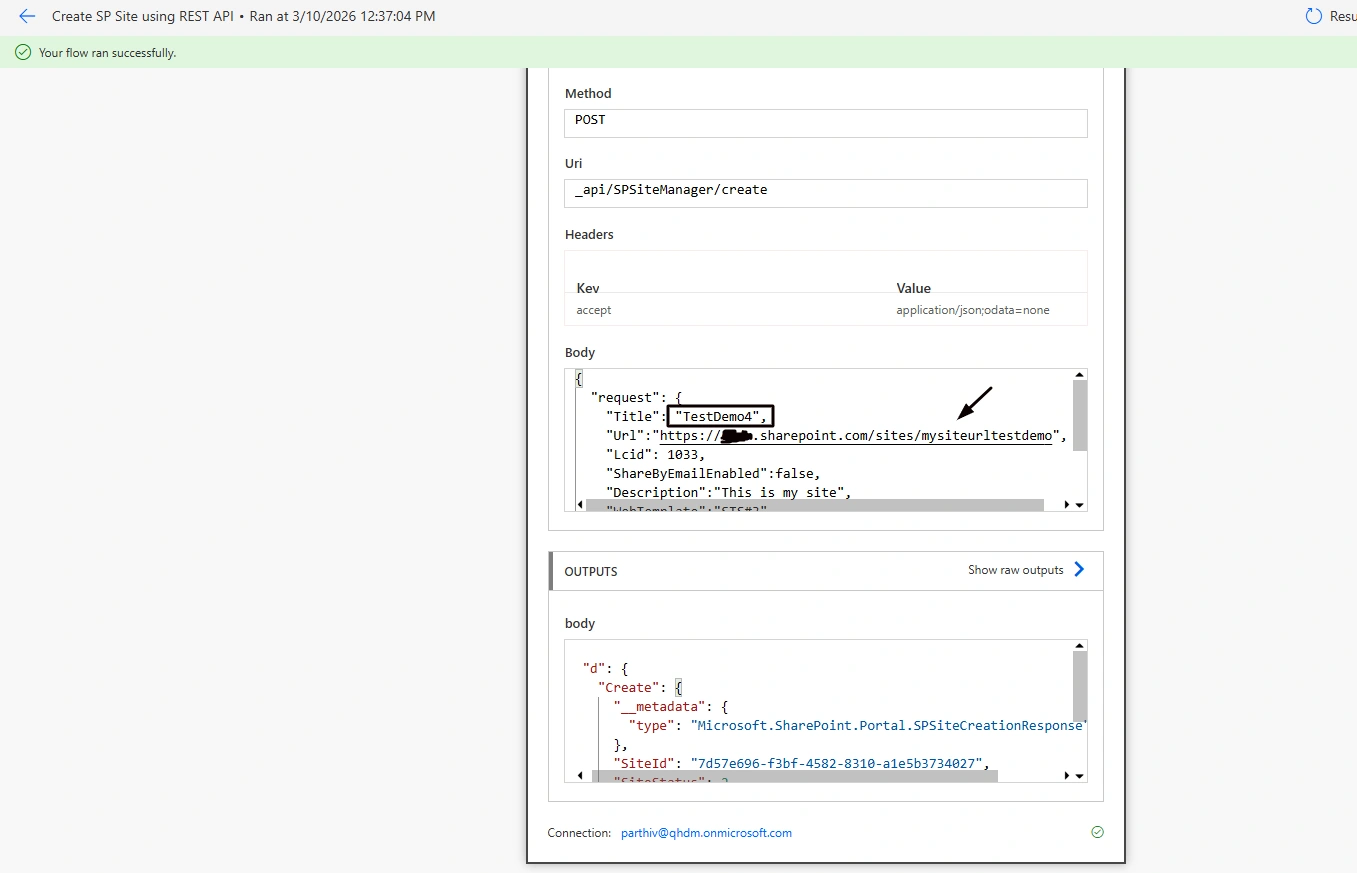Image resolution: width=1357 pixels, height=873 pixels.
Task: Click the sharepoint.com site Url value
Action: click(x=856, y=435)
